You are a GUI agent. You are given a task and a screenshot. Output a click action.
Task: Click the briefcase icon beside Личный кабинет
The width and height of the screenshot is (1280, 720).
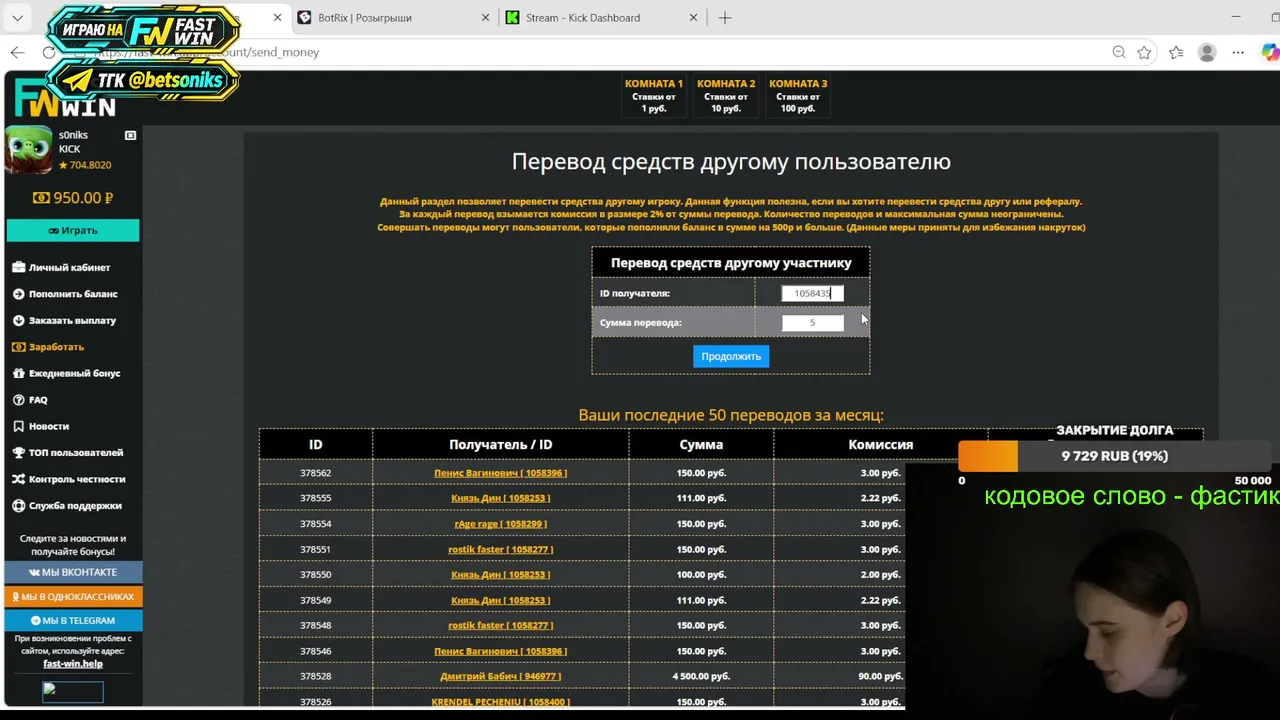[18, 268]
